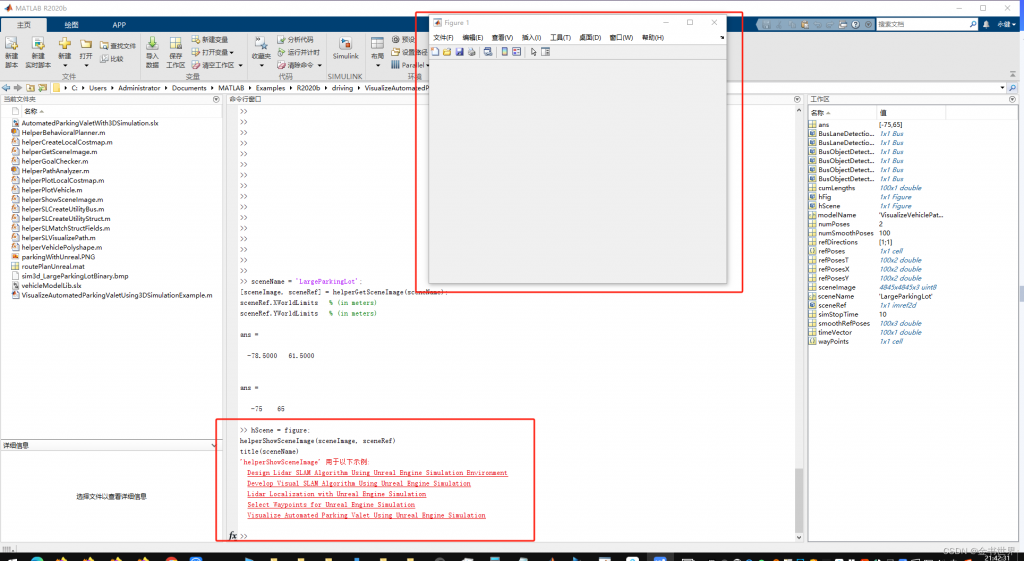Click search magnifier in documentation box
The height and width of the screenshot is (561, 1024).
972,24
